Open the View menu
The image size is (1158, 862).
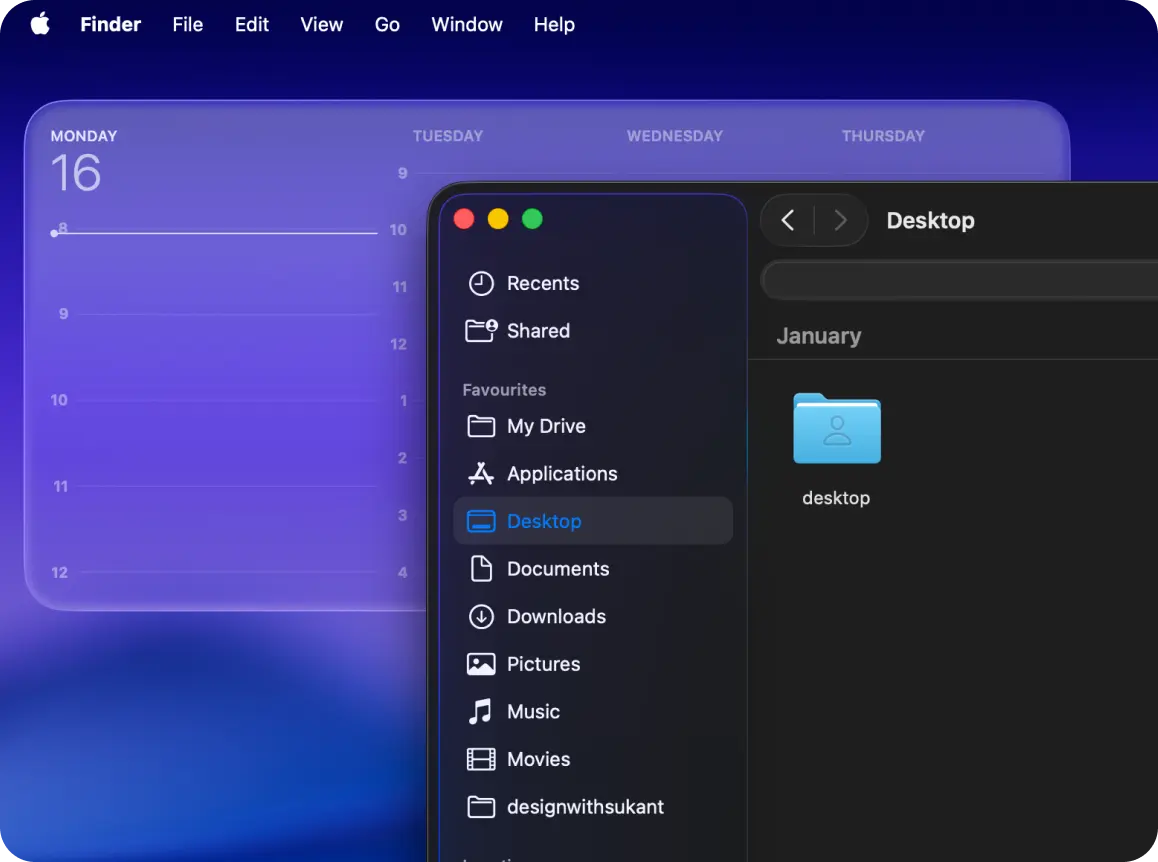tap(321, 24)
